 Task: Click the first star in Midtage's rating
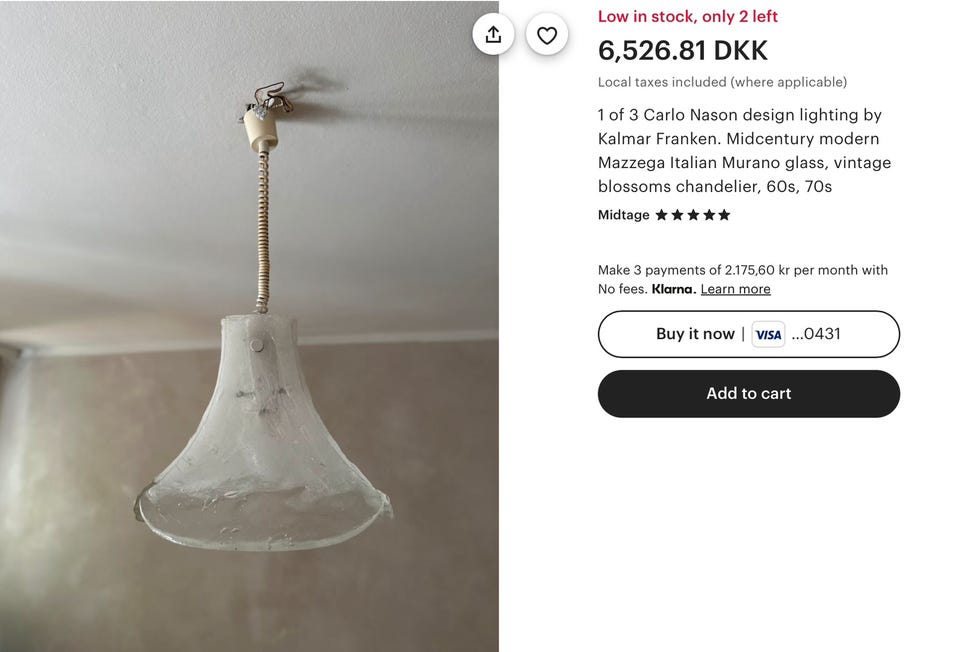(x=661, y=215)
